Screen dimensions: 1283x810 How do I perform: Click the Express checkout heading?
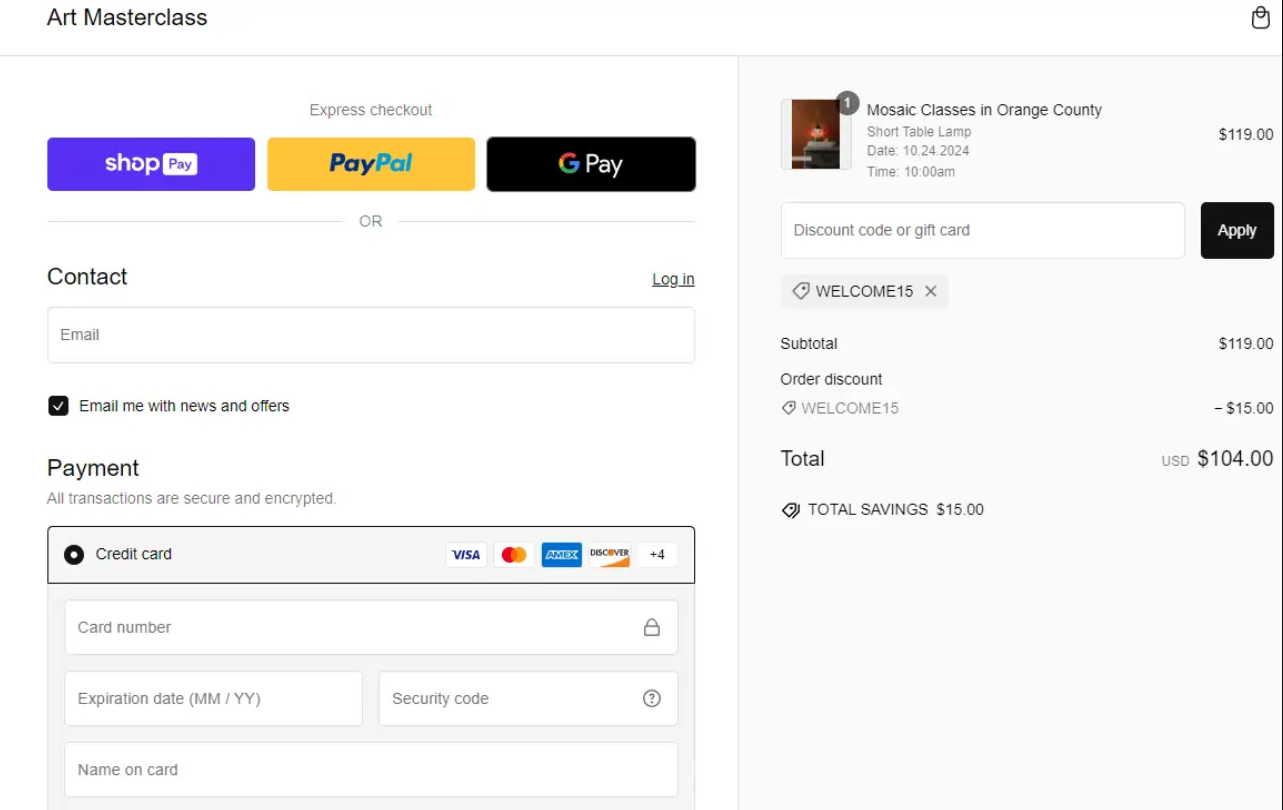(371, 110)
